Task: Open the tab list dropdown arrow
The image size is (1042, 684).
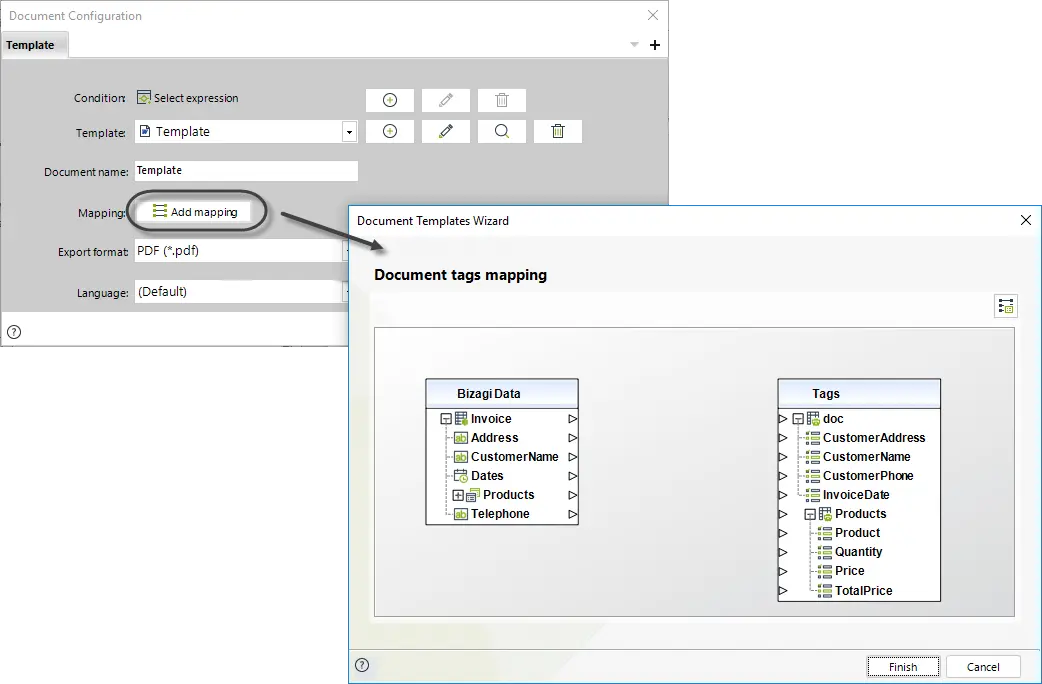Action: pyautogui.click(x=634, y=45)
